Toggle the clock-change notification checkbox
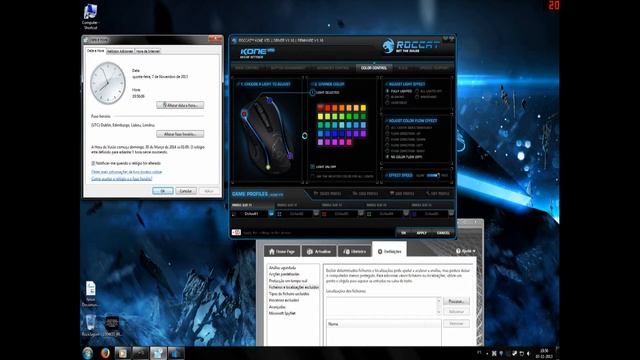The image size is (640, 360). tap(93, 163)
